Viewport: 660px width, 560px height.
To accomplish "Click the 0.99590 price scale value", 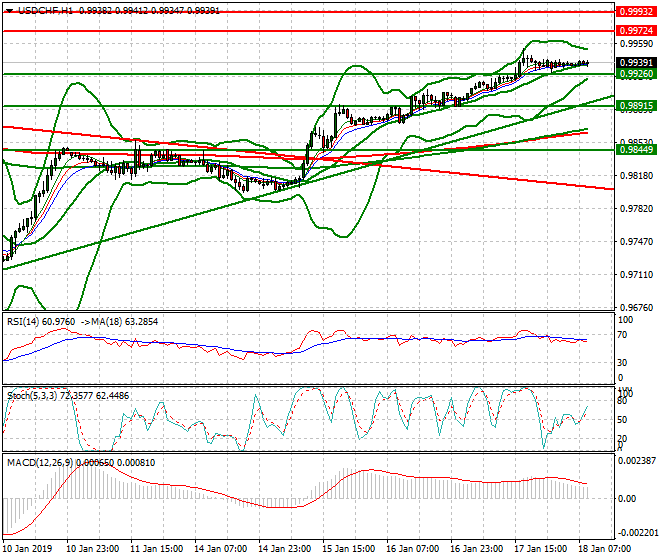I will (637, 44).
